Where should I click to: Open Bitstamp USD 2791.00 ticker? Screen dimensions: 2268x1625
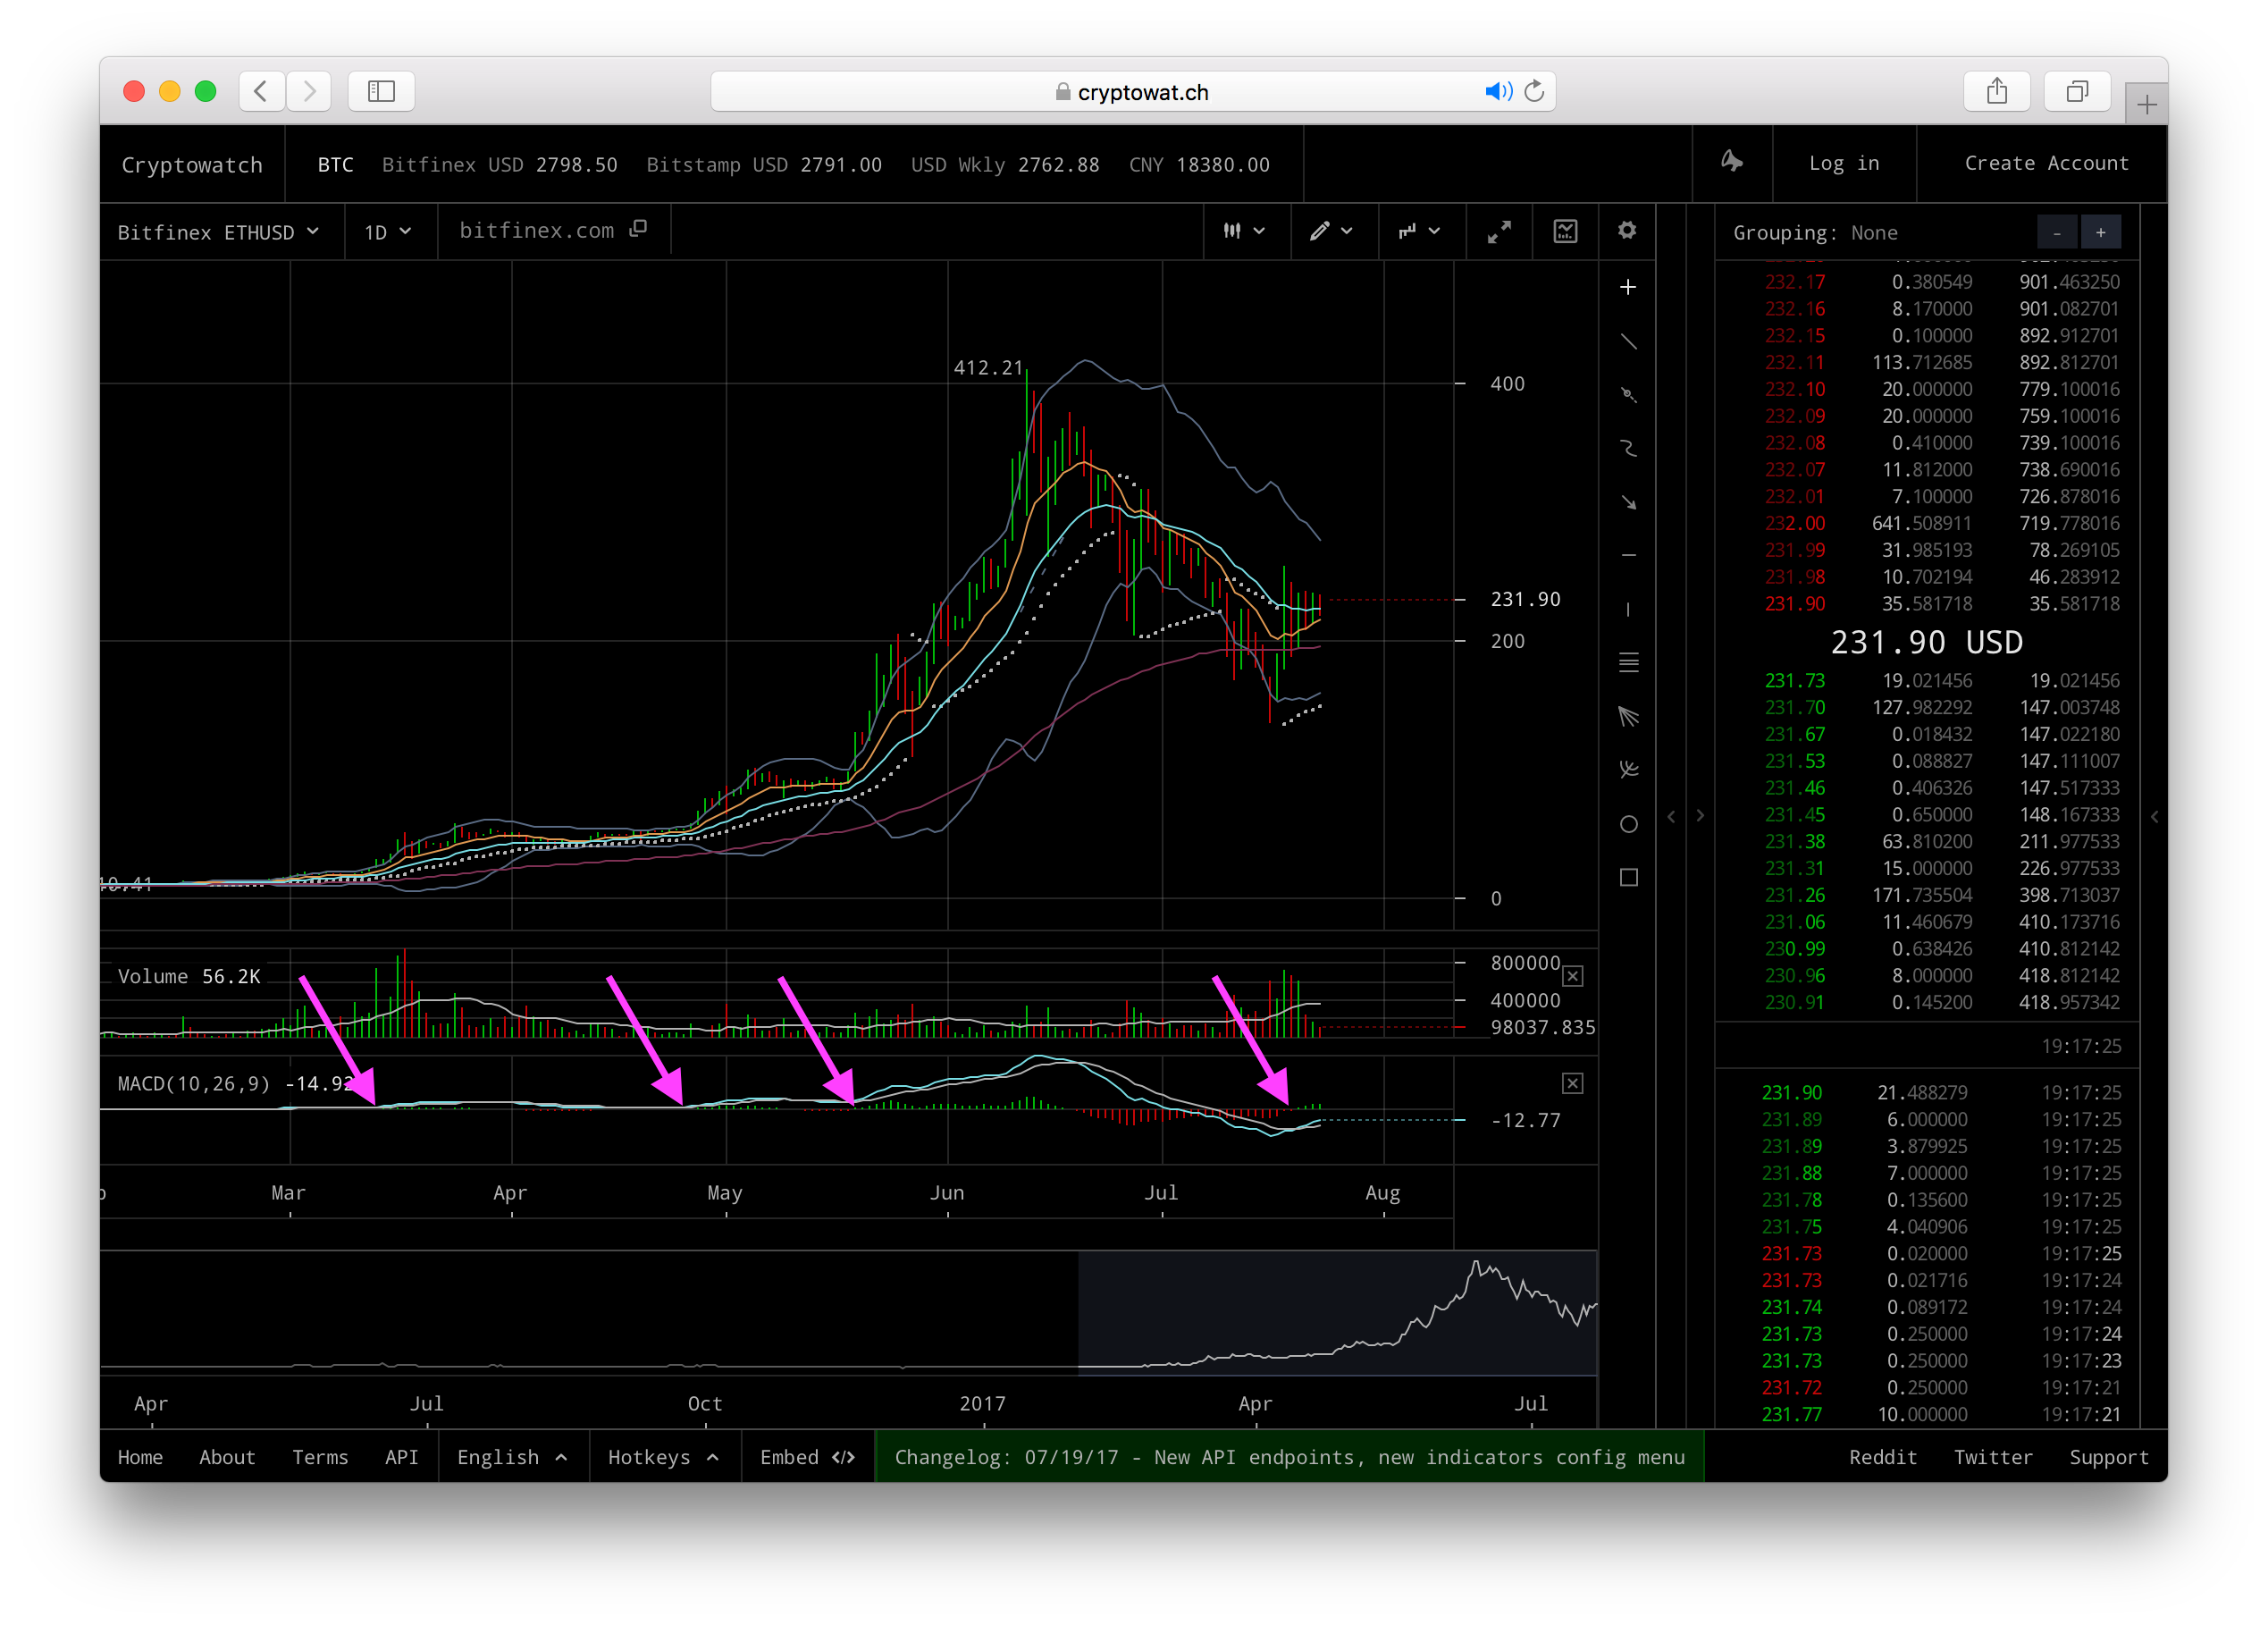(x=764, y=164)
